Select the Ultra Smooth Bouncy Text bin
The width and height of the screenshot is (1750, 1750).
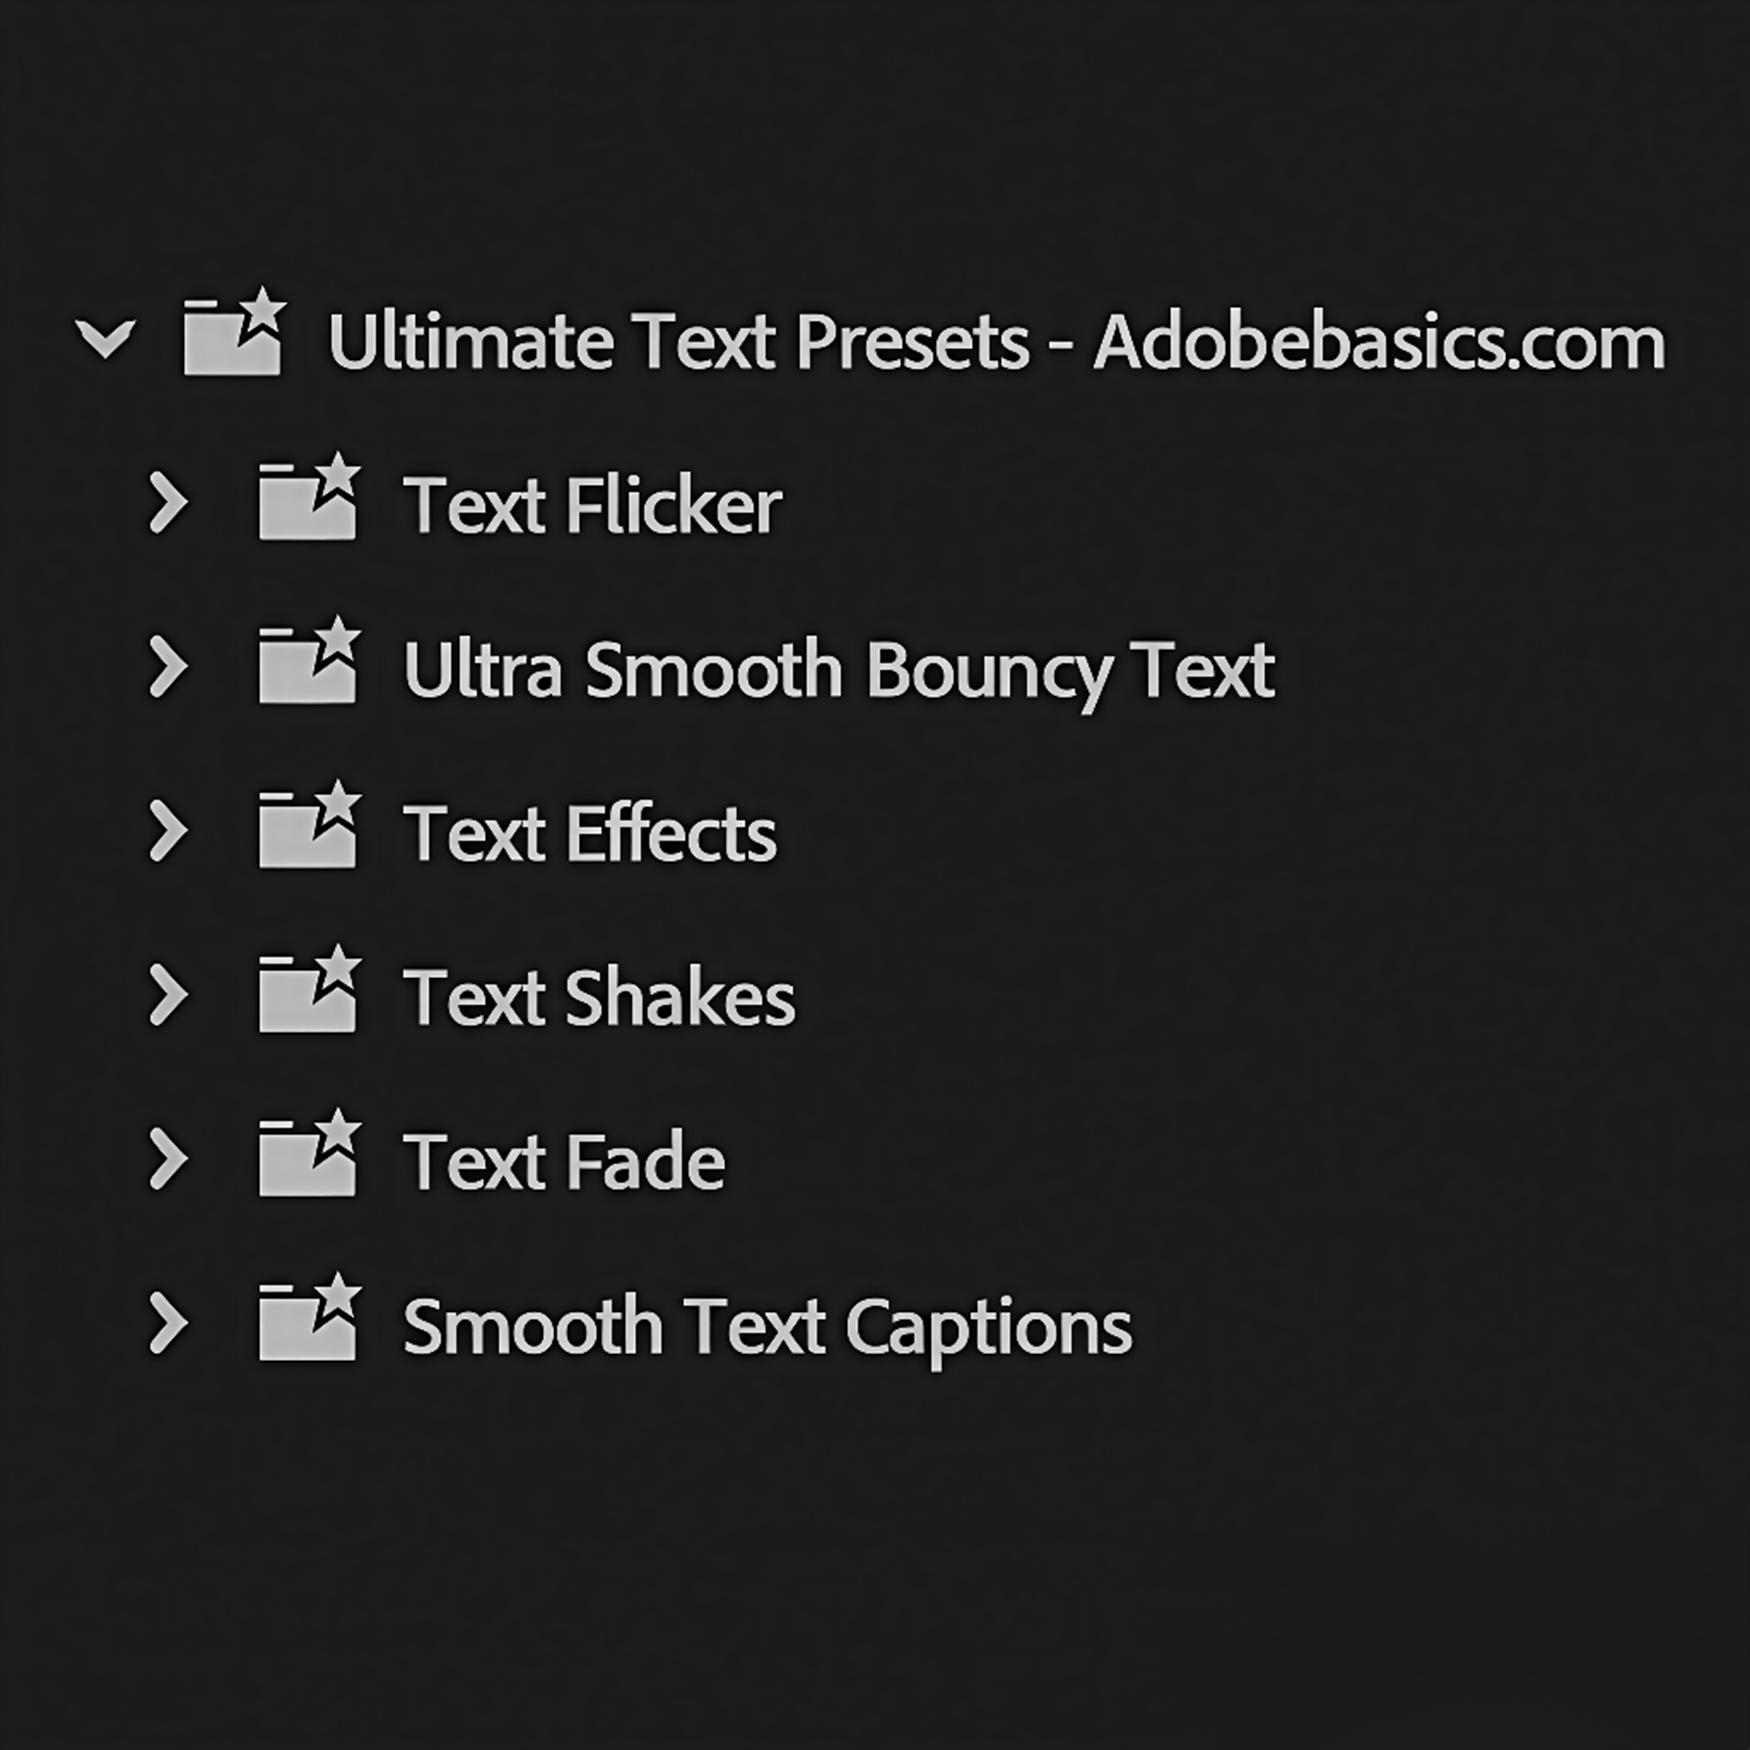click(840, 668)
